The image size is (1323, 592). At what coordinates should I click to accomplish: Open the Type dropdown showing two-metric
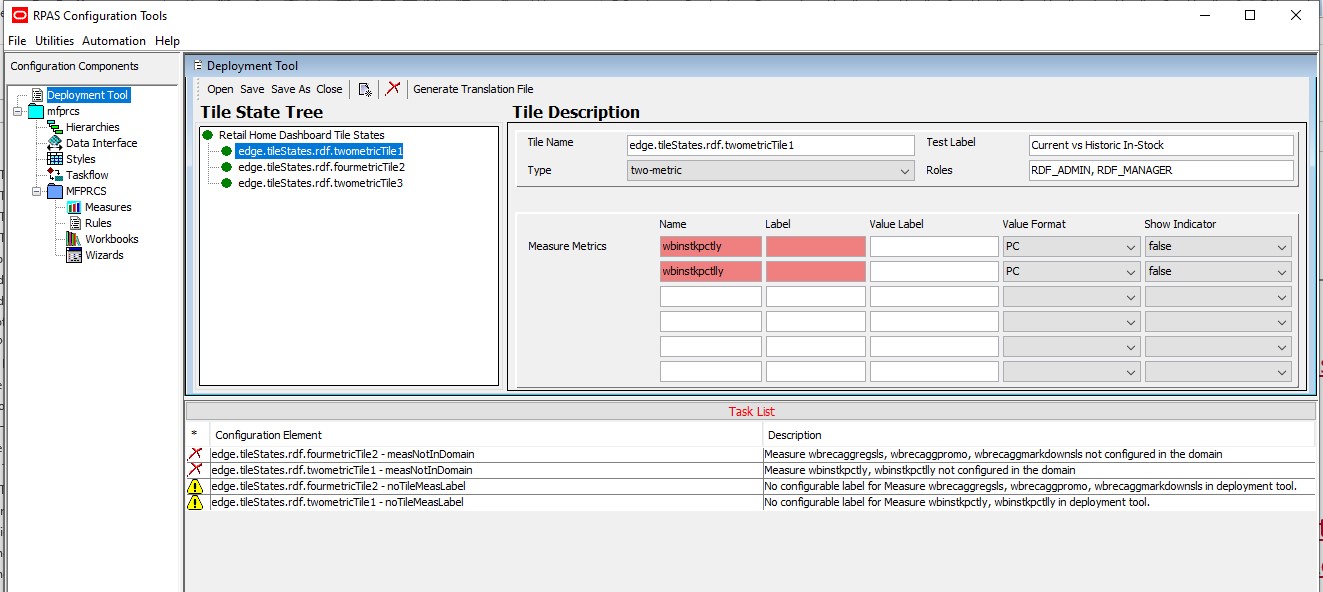tap(770, 171)
